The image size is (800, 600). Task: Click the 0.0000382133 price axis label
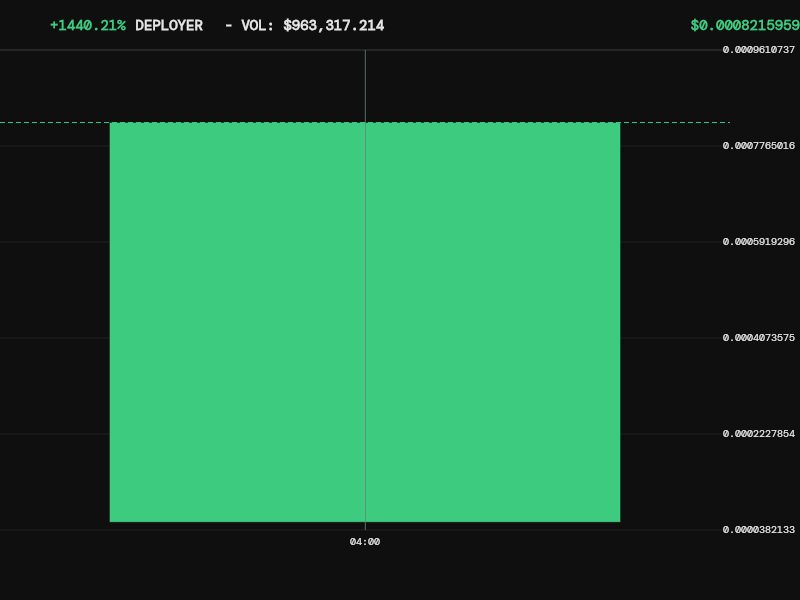pyautogui.click(x=759, y=530)
